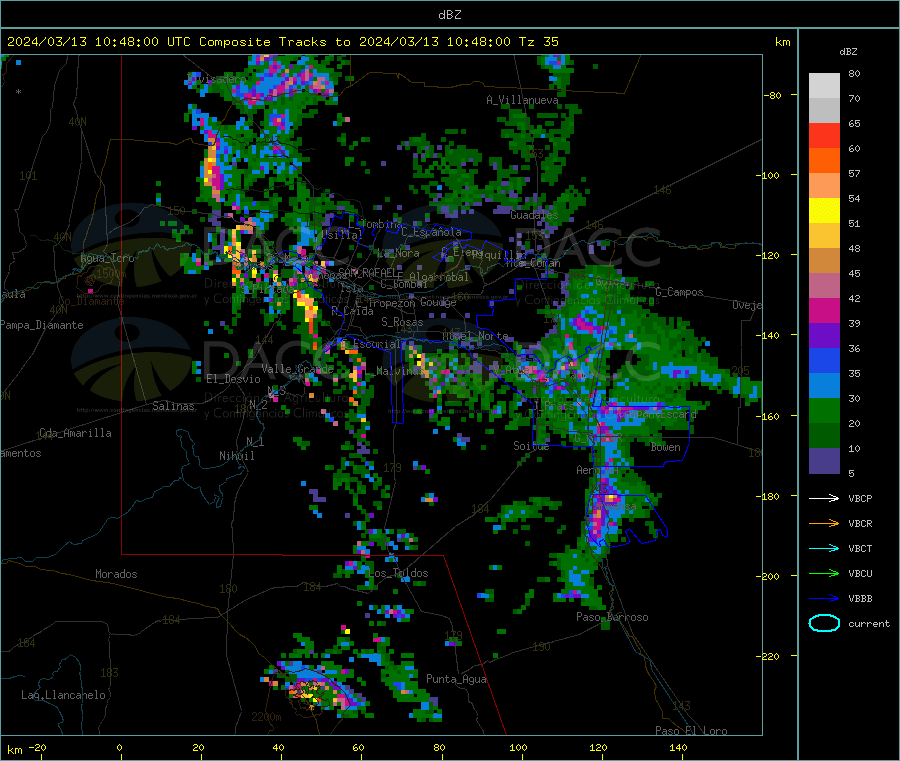
Task: Click the 'Los_Toldos' map label
Action: coord(398,573)
